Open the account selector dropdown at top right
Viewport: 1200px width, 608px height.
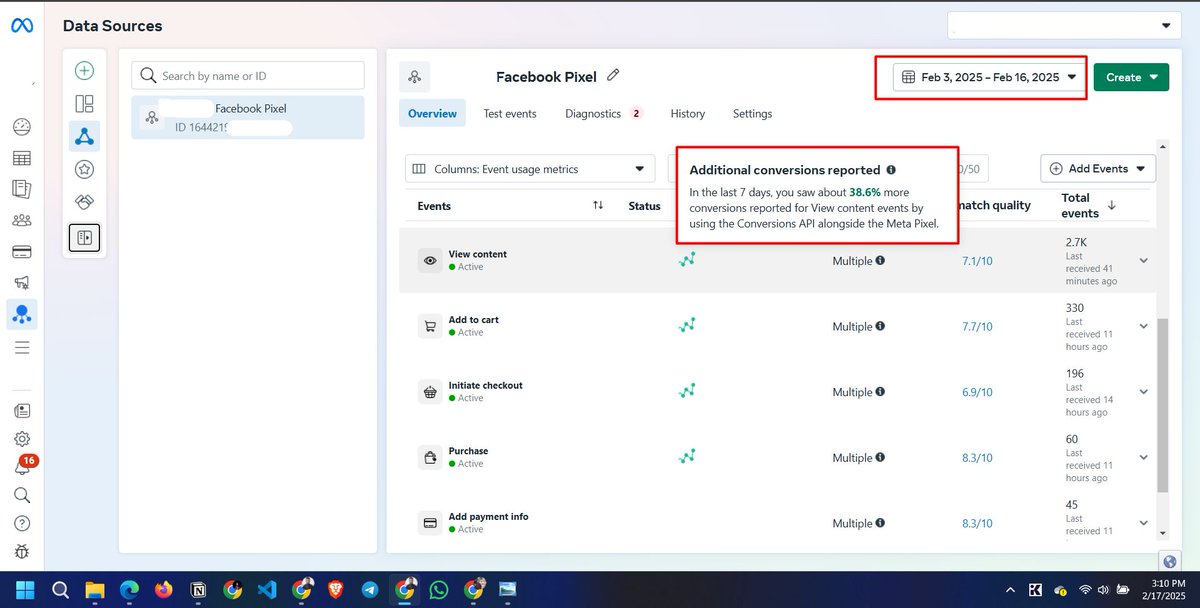pos(1063,25)
